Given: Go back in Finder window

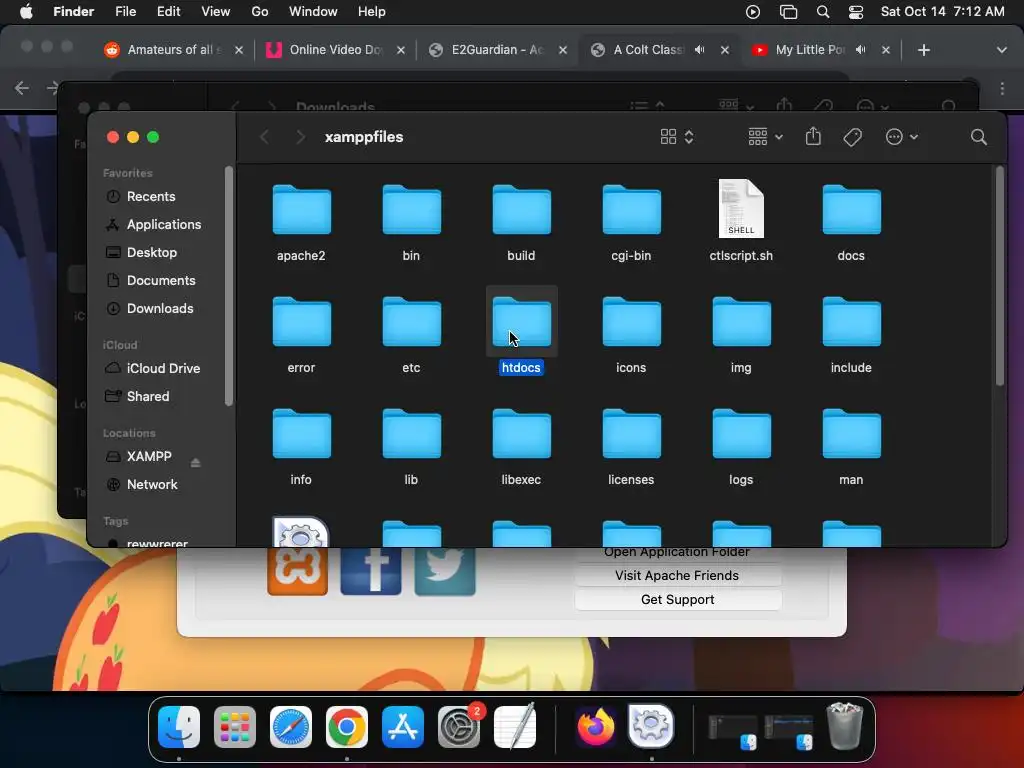Looking at the screenshot, I should coord(264,136).
